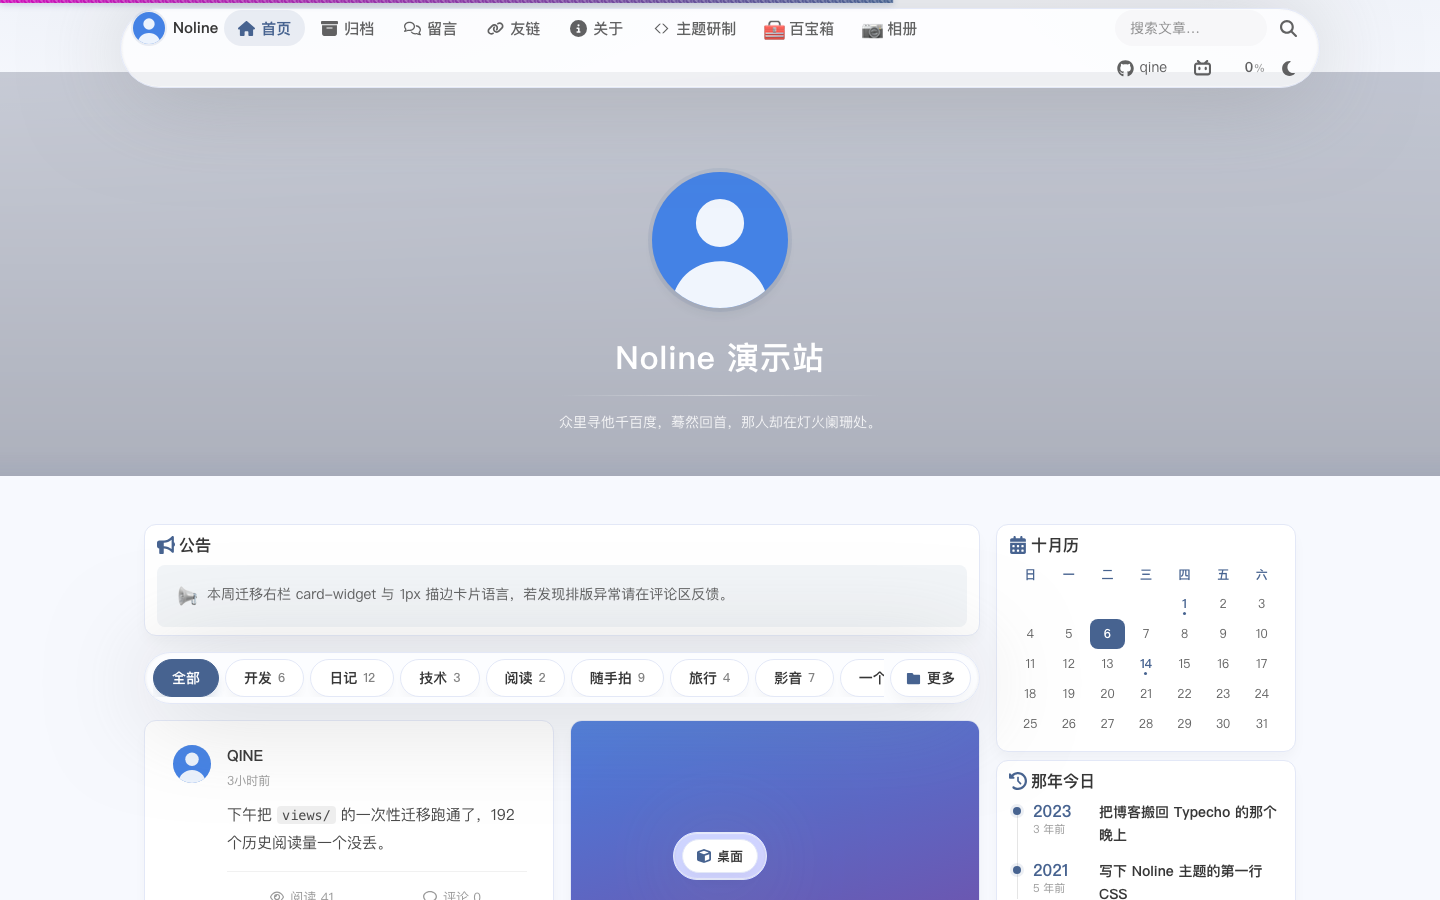Open the 关于 about page
Image resolution: width=1440 pixels, height=900 pixels.
coord(596,29)
